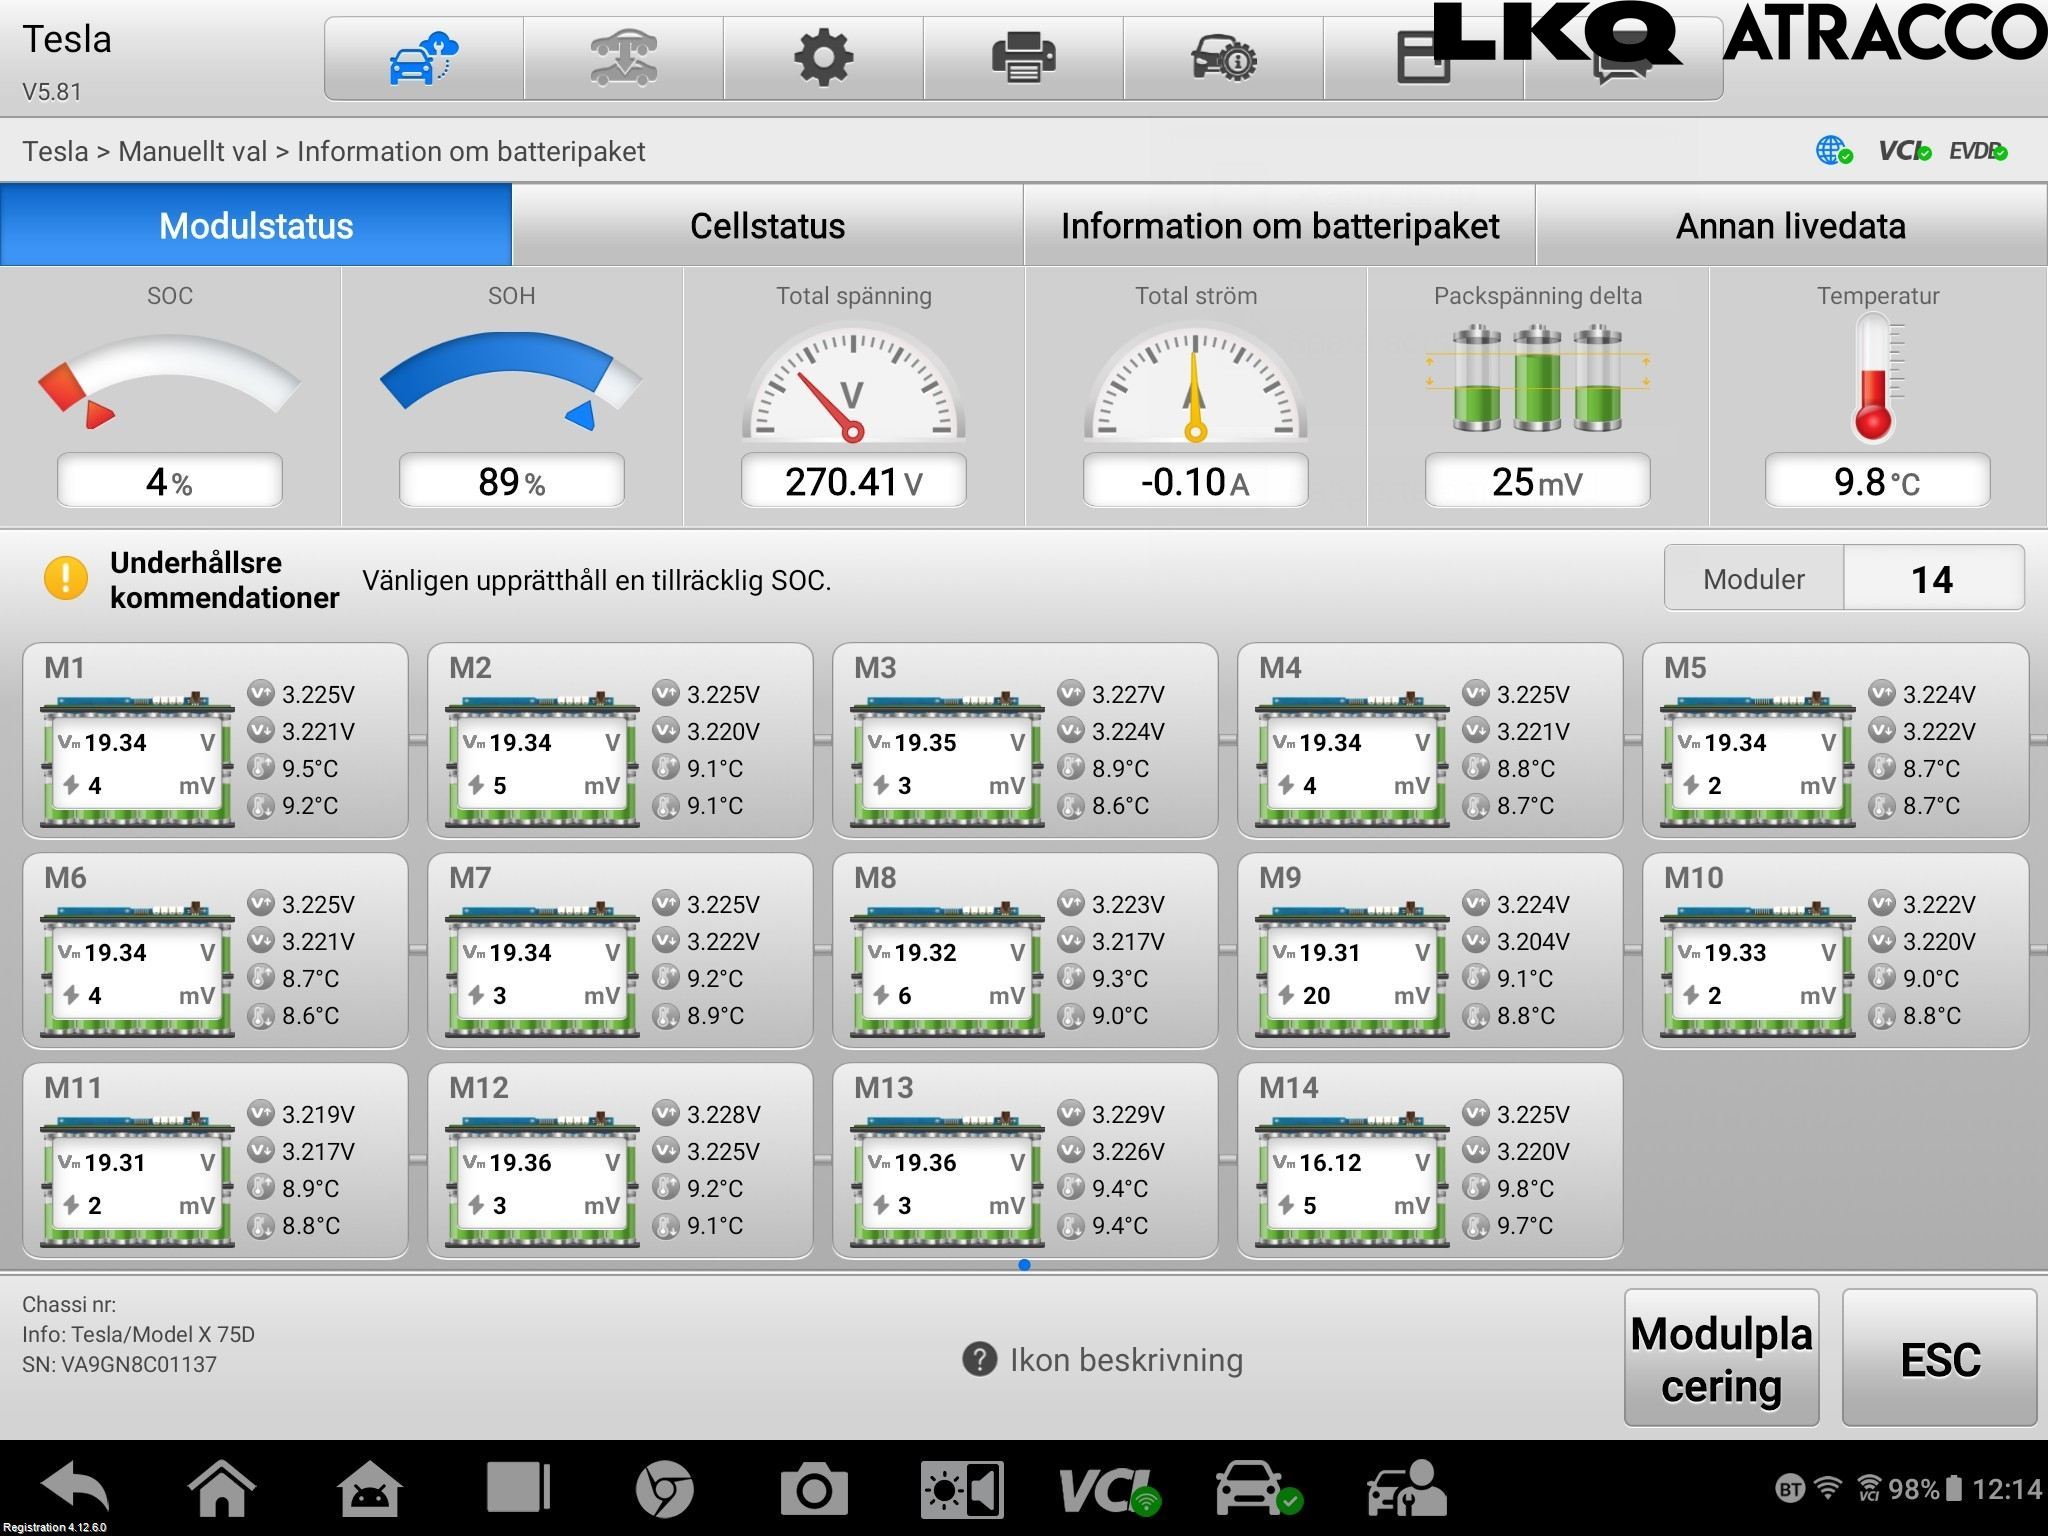Tap the SOC gauge
The width and height of the screenshot is (2048, 1536).
(x=169, y=380)
